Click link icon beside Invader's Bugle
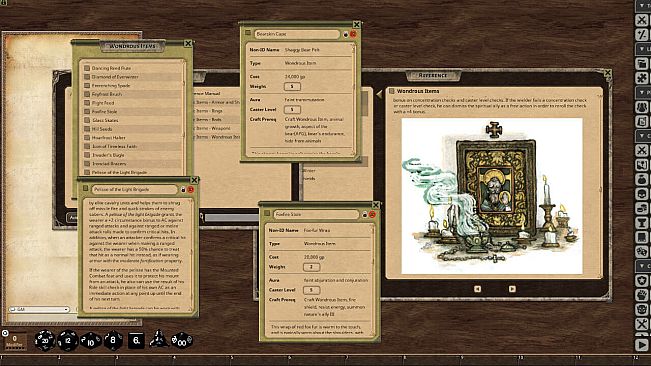The height and width of the screenshot is (366, 651). 87,155
